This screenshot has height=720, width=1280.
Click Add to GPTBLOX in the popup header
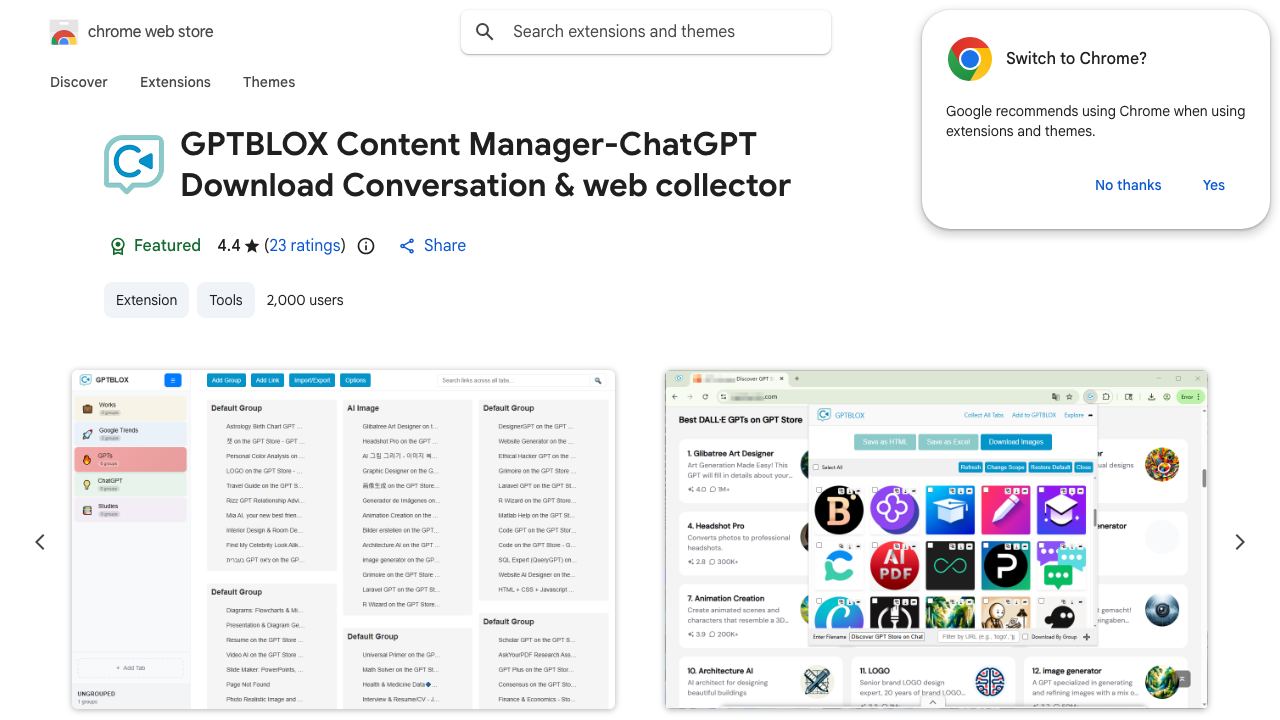[1034, 415]
